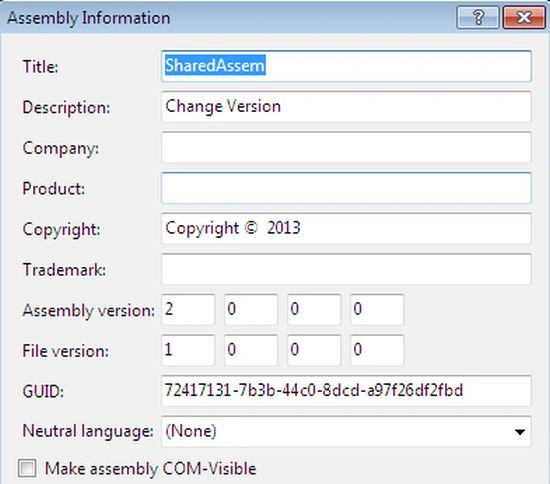550x484 pixels.
Task: Click Assembly version build box
Action: [314, 310]
